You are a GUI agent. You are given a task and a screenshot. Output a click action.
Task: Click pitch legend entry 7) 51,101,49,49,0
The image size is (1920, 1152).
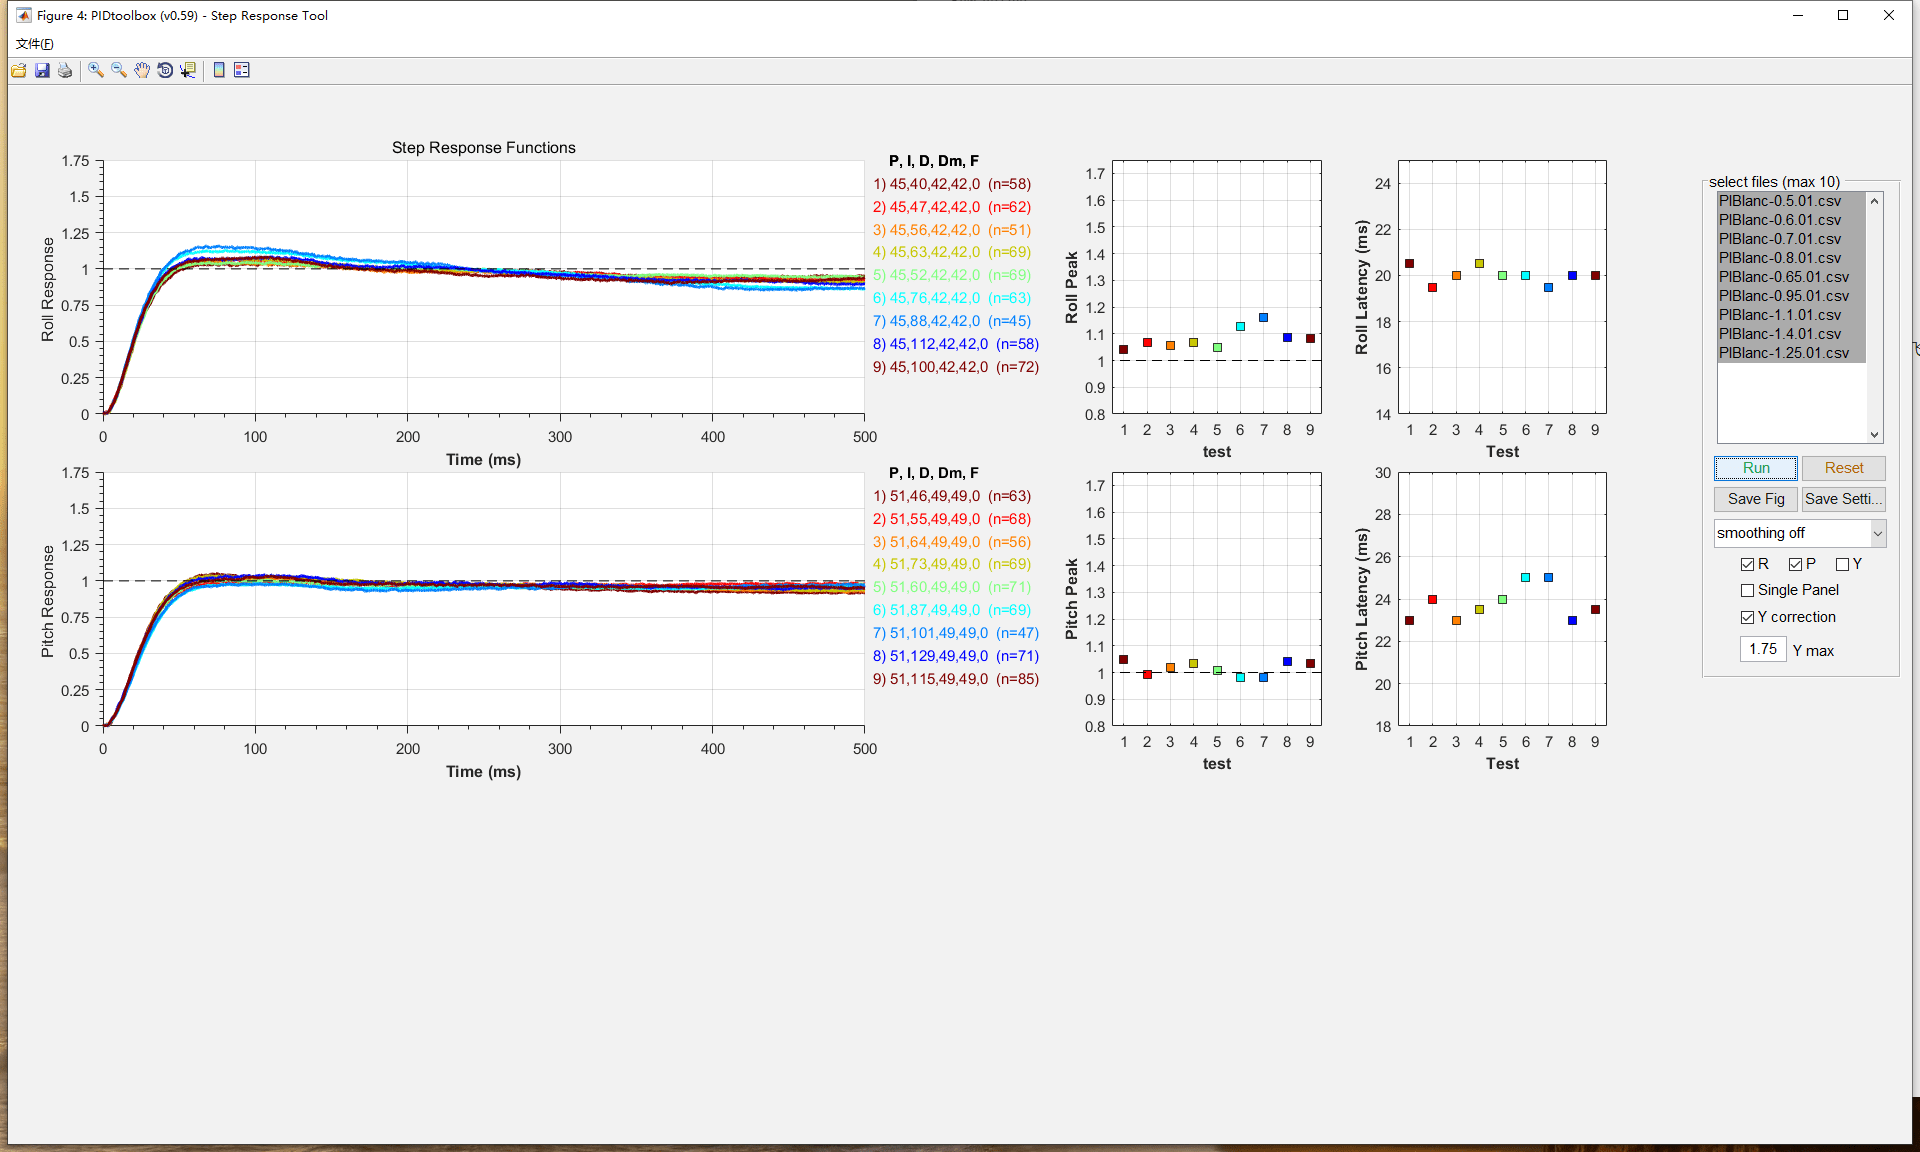(956, 633)
